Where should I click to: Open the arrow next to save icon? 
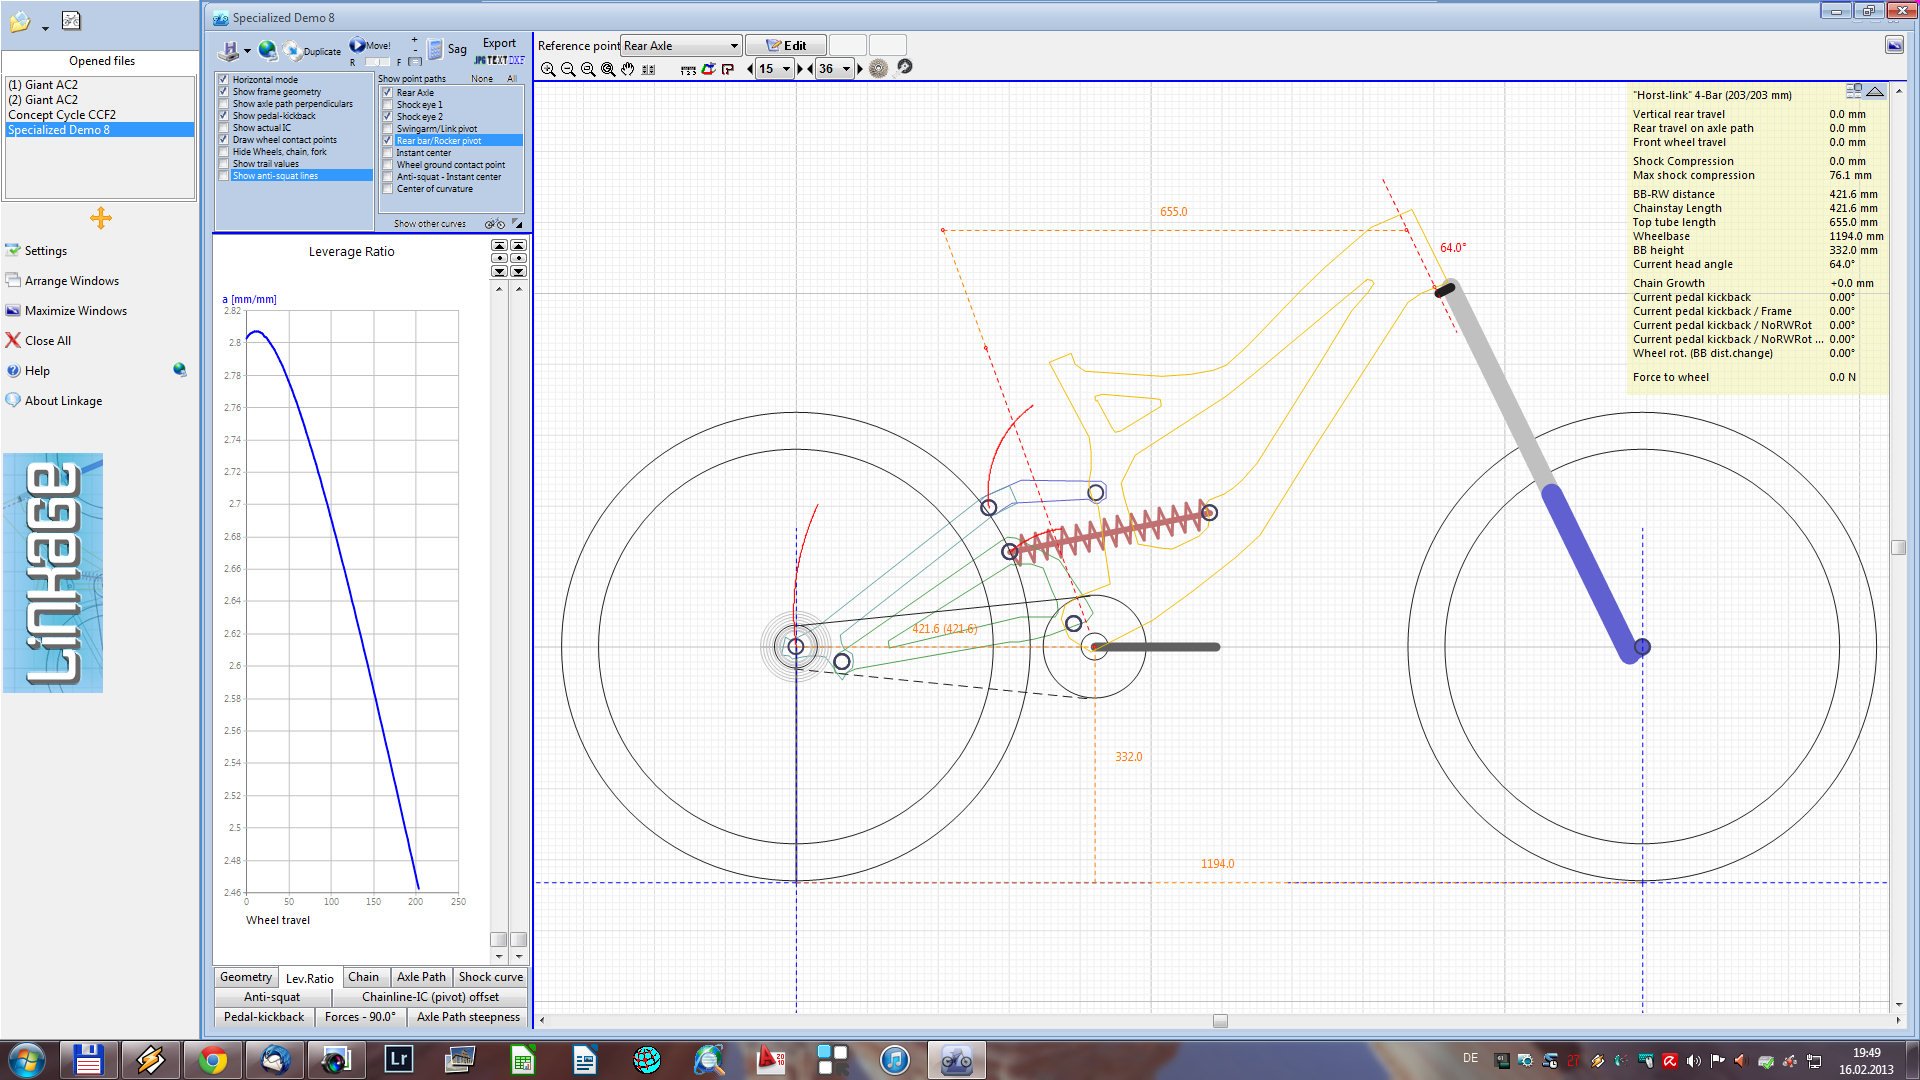pos(247,51)
